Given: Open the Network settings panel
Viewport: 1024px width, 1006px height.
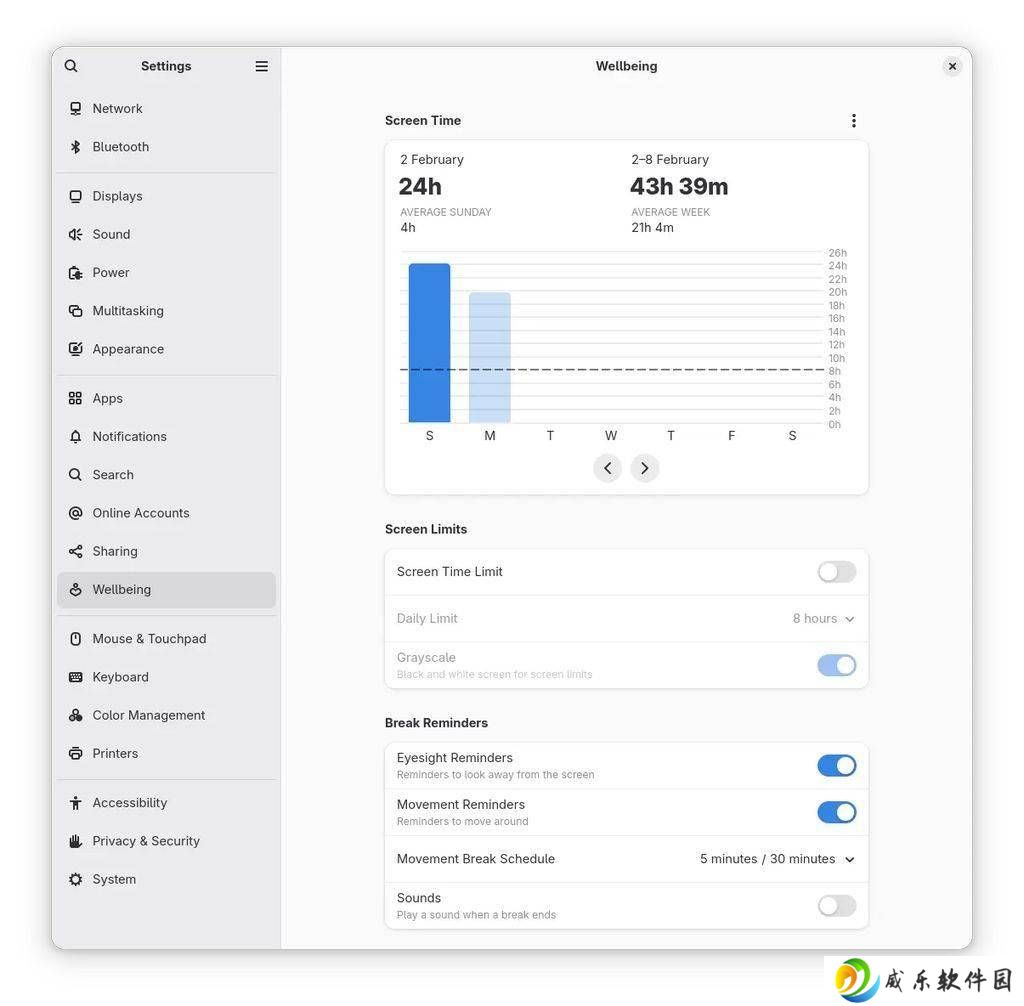Looking at the screenshot, I should point(166,108).
